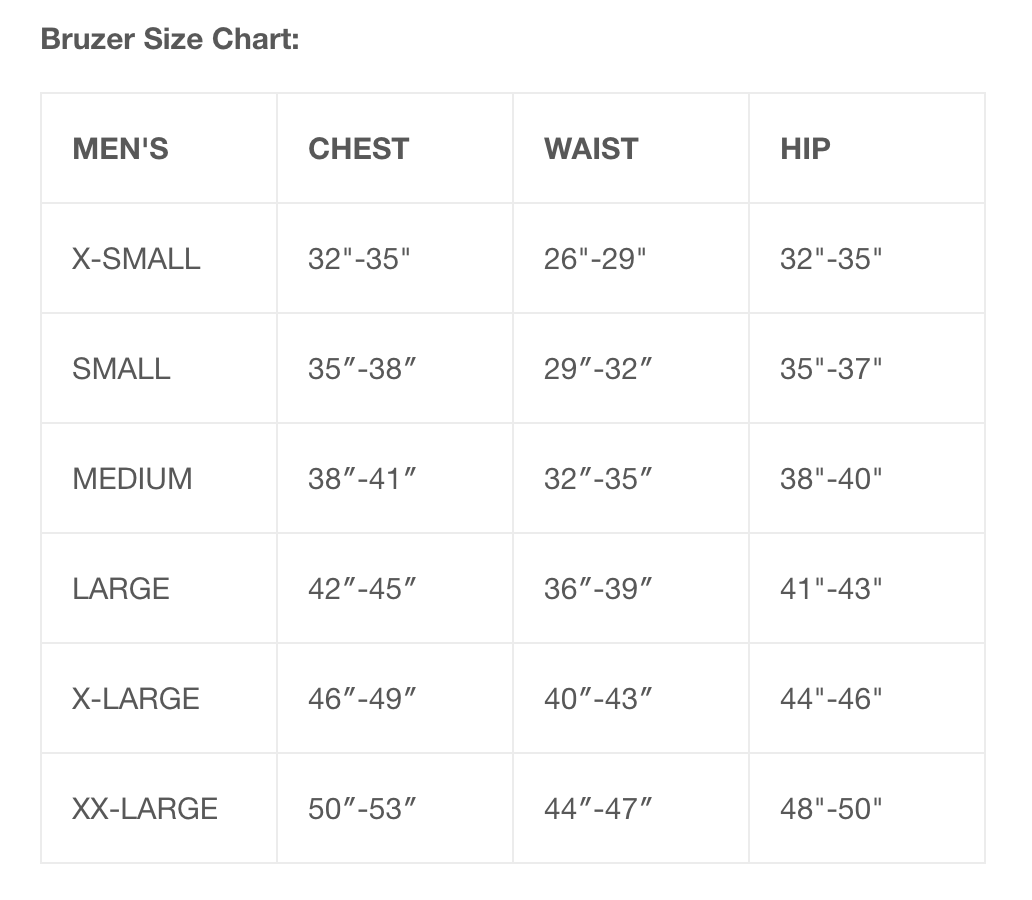Select the MEN'S column header
This screenshot has width=1032, height=900.
pos(120,149)
